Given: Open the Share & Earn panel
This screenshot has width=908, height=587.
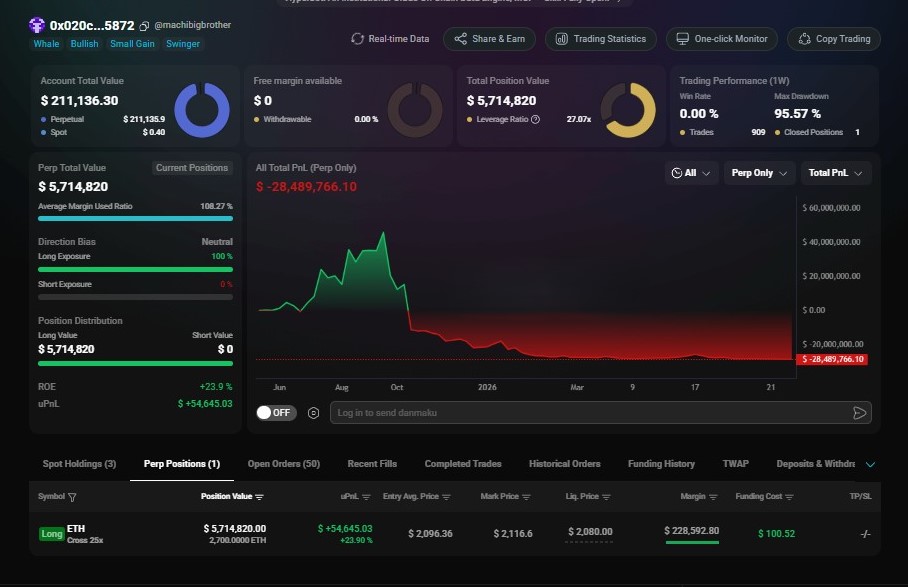Looking at the screenshot, I should coord(489,38).
